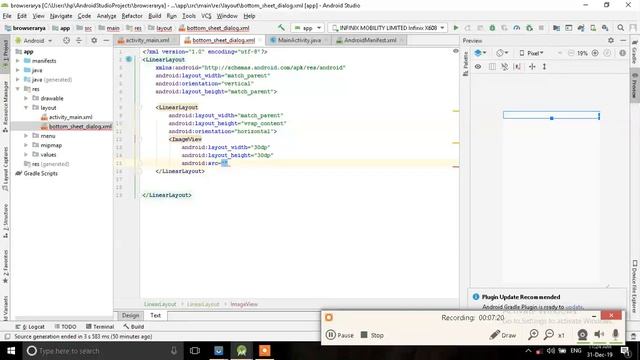Screen dimensions: 640x360
Task: Open the Build menu
Action: 154,16
